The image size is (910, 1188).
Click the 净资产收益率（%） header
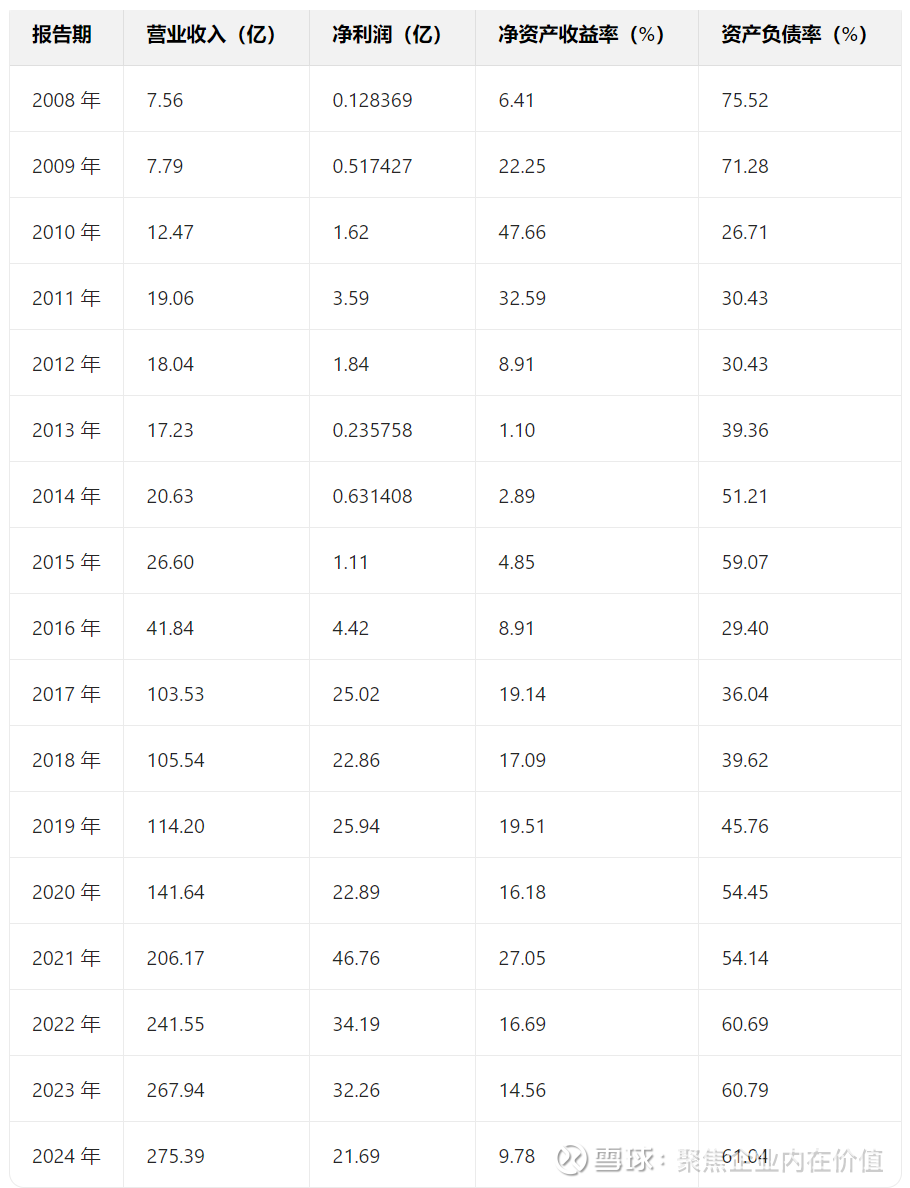(x=581, y=34)
